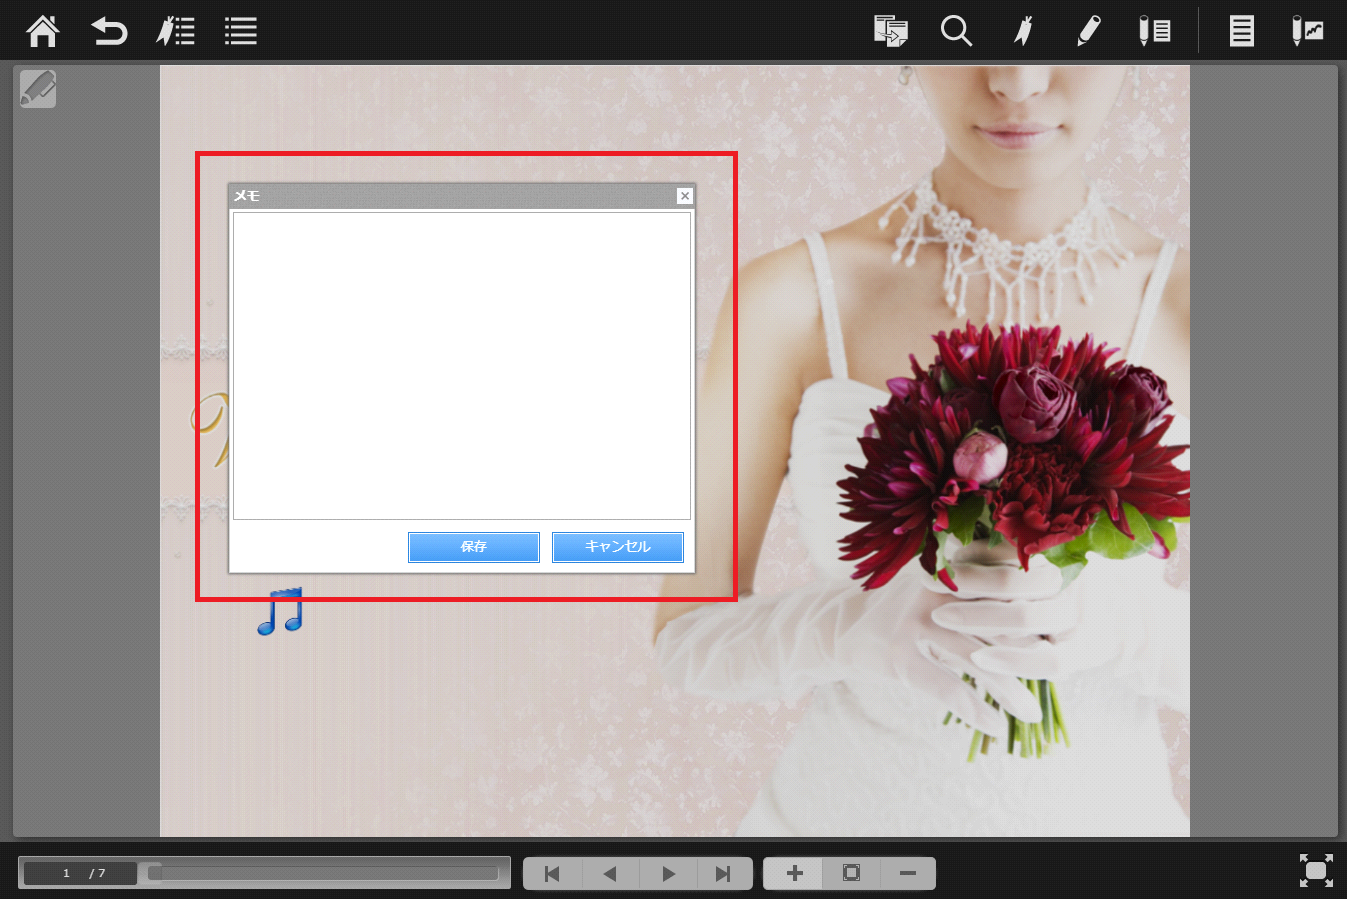Type area of the memo text box

click(461, 365)
